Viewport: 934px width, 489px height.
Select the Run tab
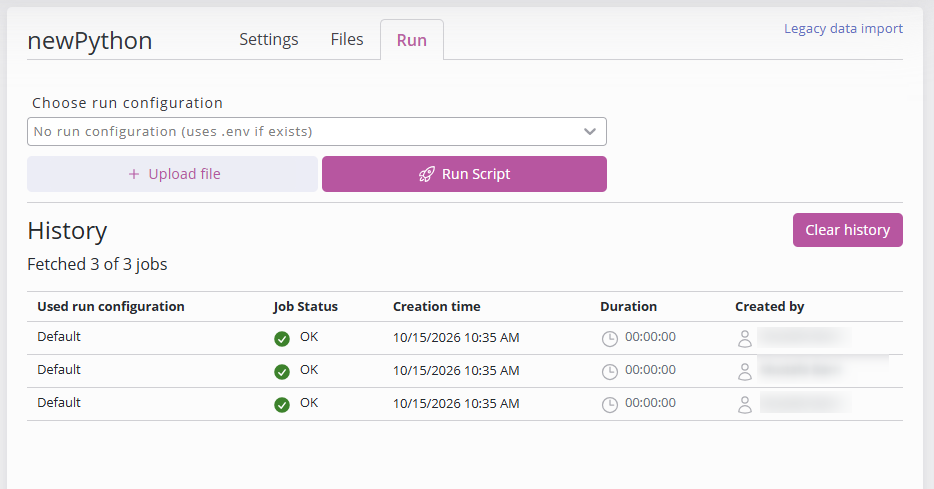point(412,40)
